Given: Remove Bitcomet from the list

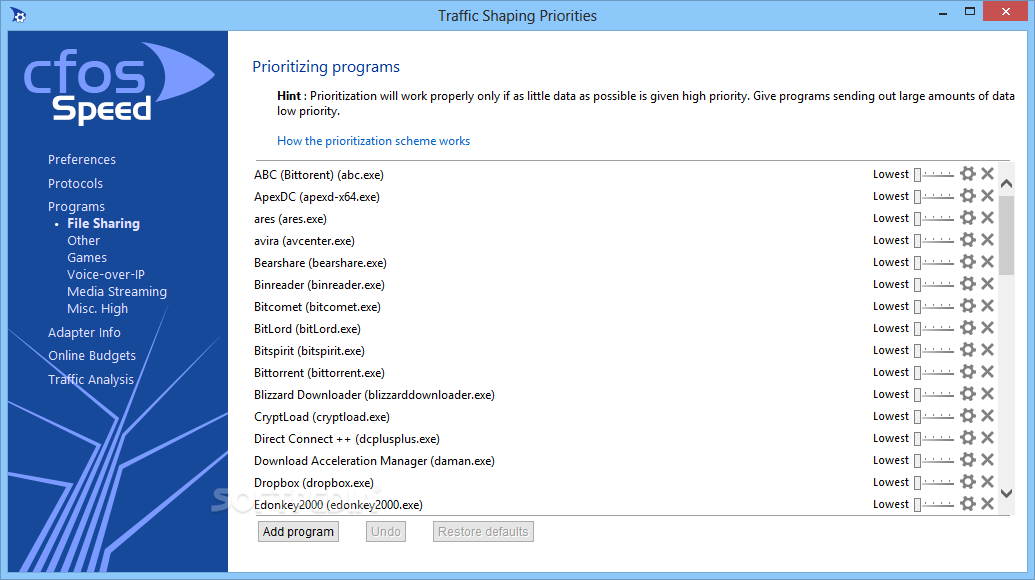Looking at the screenshot, I should coord(987,306).
